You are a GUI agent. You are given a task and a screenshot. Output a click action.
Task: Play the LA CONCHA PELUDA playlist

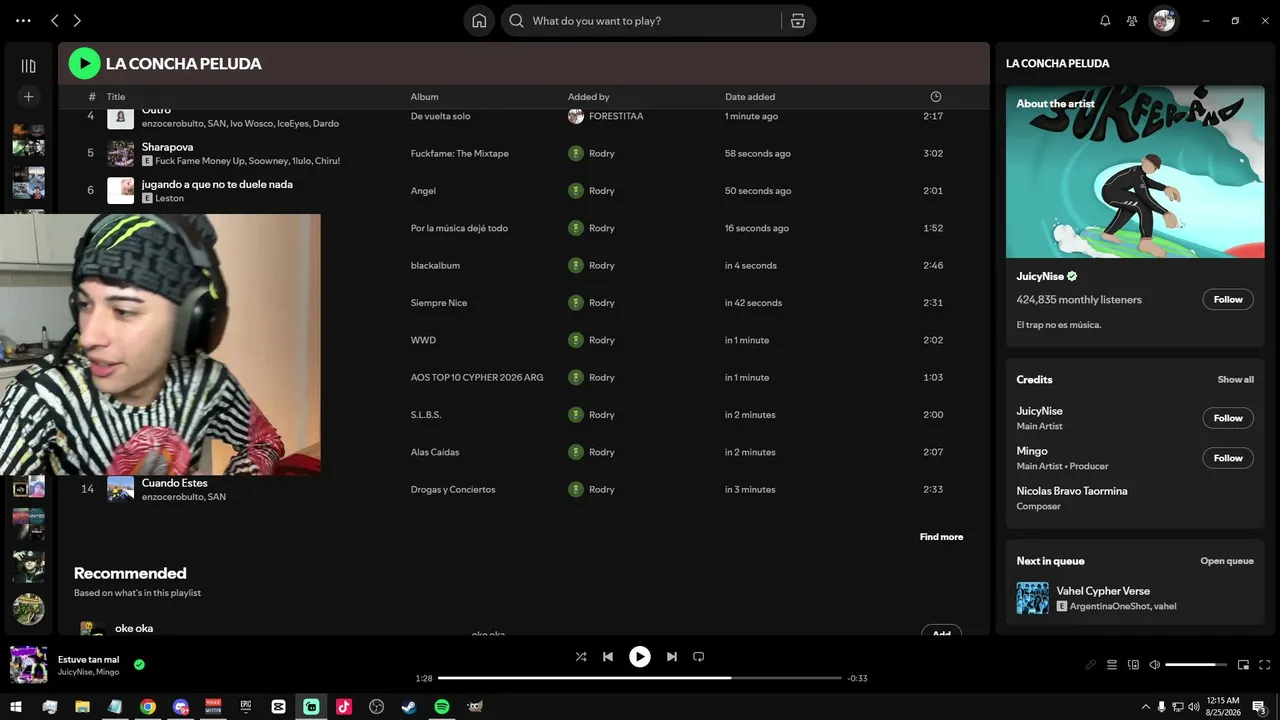(84, 63)
